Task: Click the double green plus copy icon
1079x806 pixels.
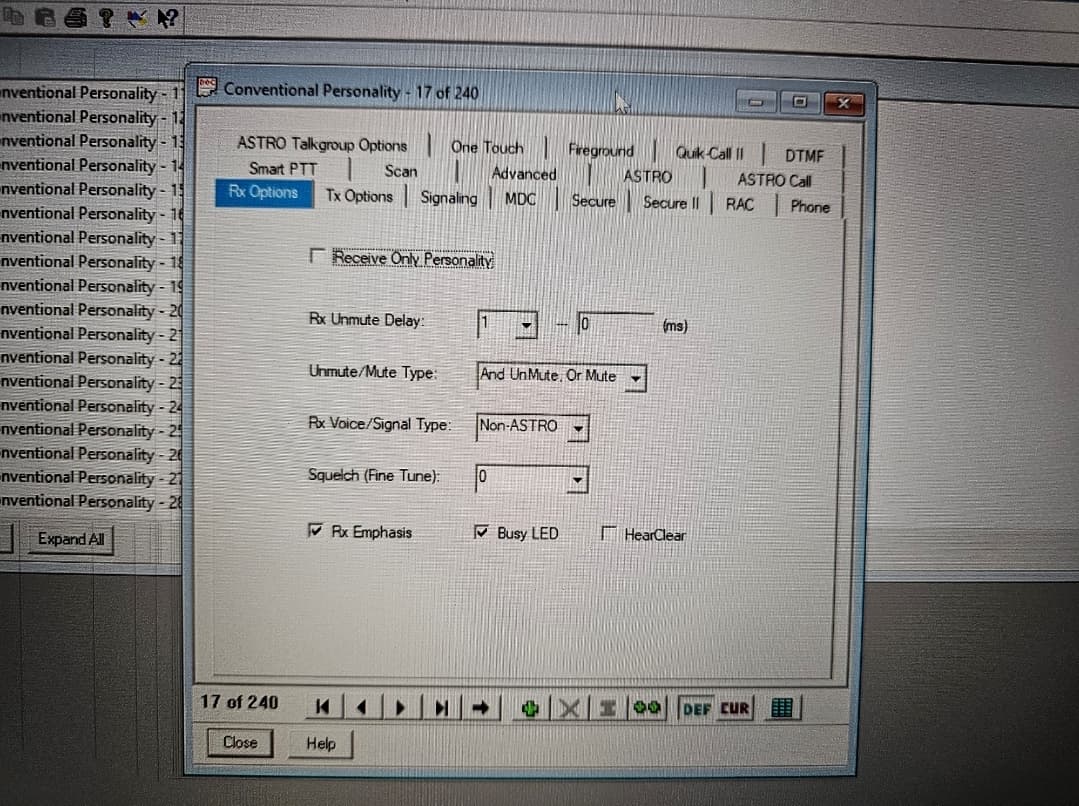Action: point(647,708)
